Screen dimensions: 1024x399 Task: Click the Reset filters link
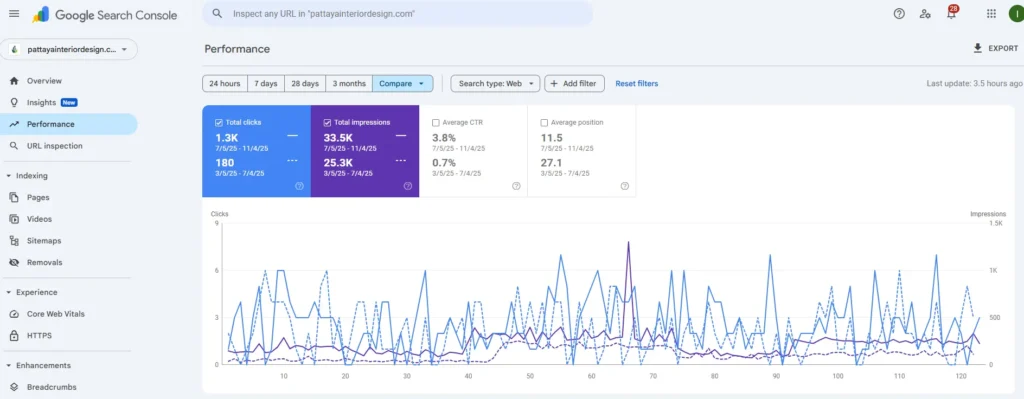pyautogui.click(x=637, y=84)
